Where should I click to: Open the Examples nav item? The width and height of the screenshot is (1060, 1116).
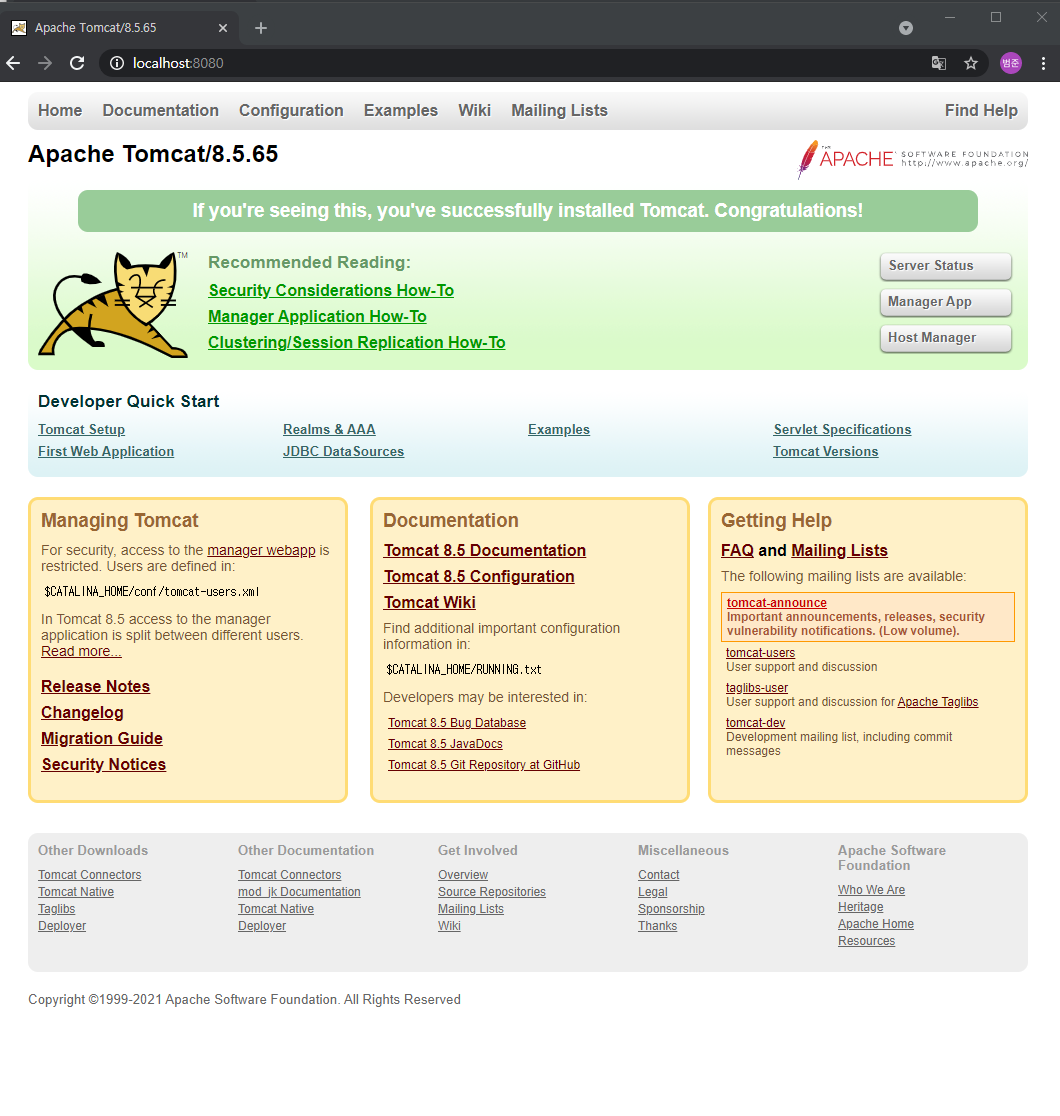pos(401,110)
